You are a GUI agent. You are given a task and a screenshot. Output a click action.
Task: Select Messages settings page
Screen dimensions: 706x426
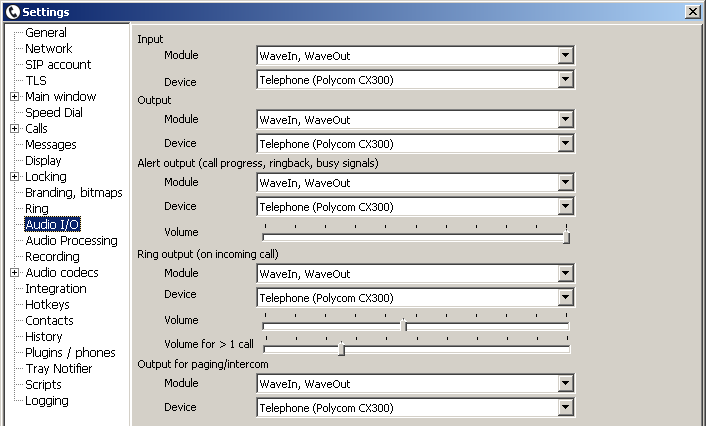pyautogui.click(x=51, y=145)
